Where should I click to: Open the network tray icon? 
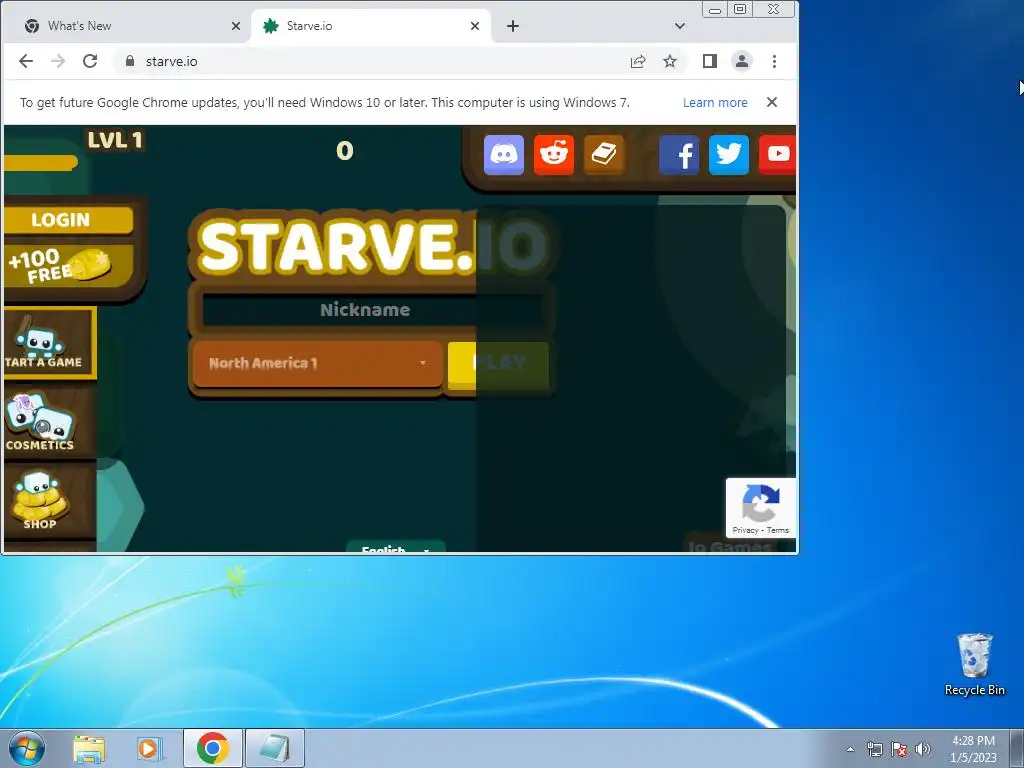click(874, 749)
